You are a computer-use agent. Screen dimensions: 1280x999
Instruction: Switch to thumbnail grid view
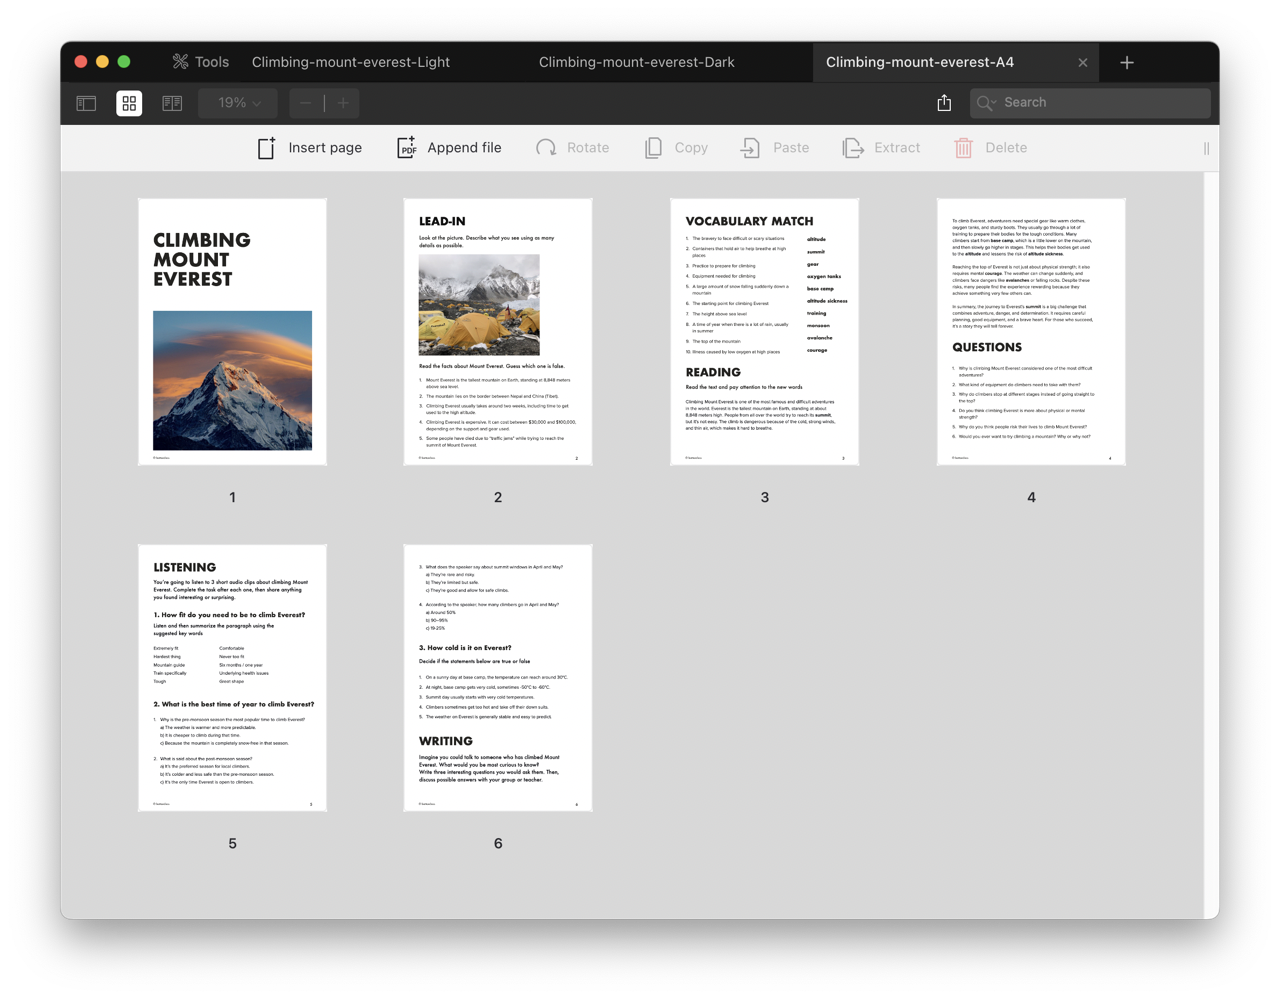[x=129, y=103]
